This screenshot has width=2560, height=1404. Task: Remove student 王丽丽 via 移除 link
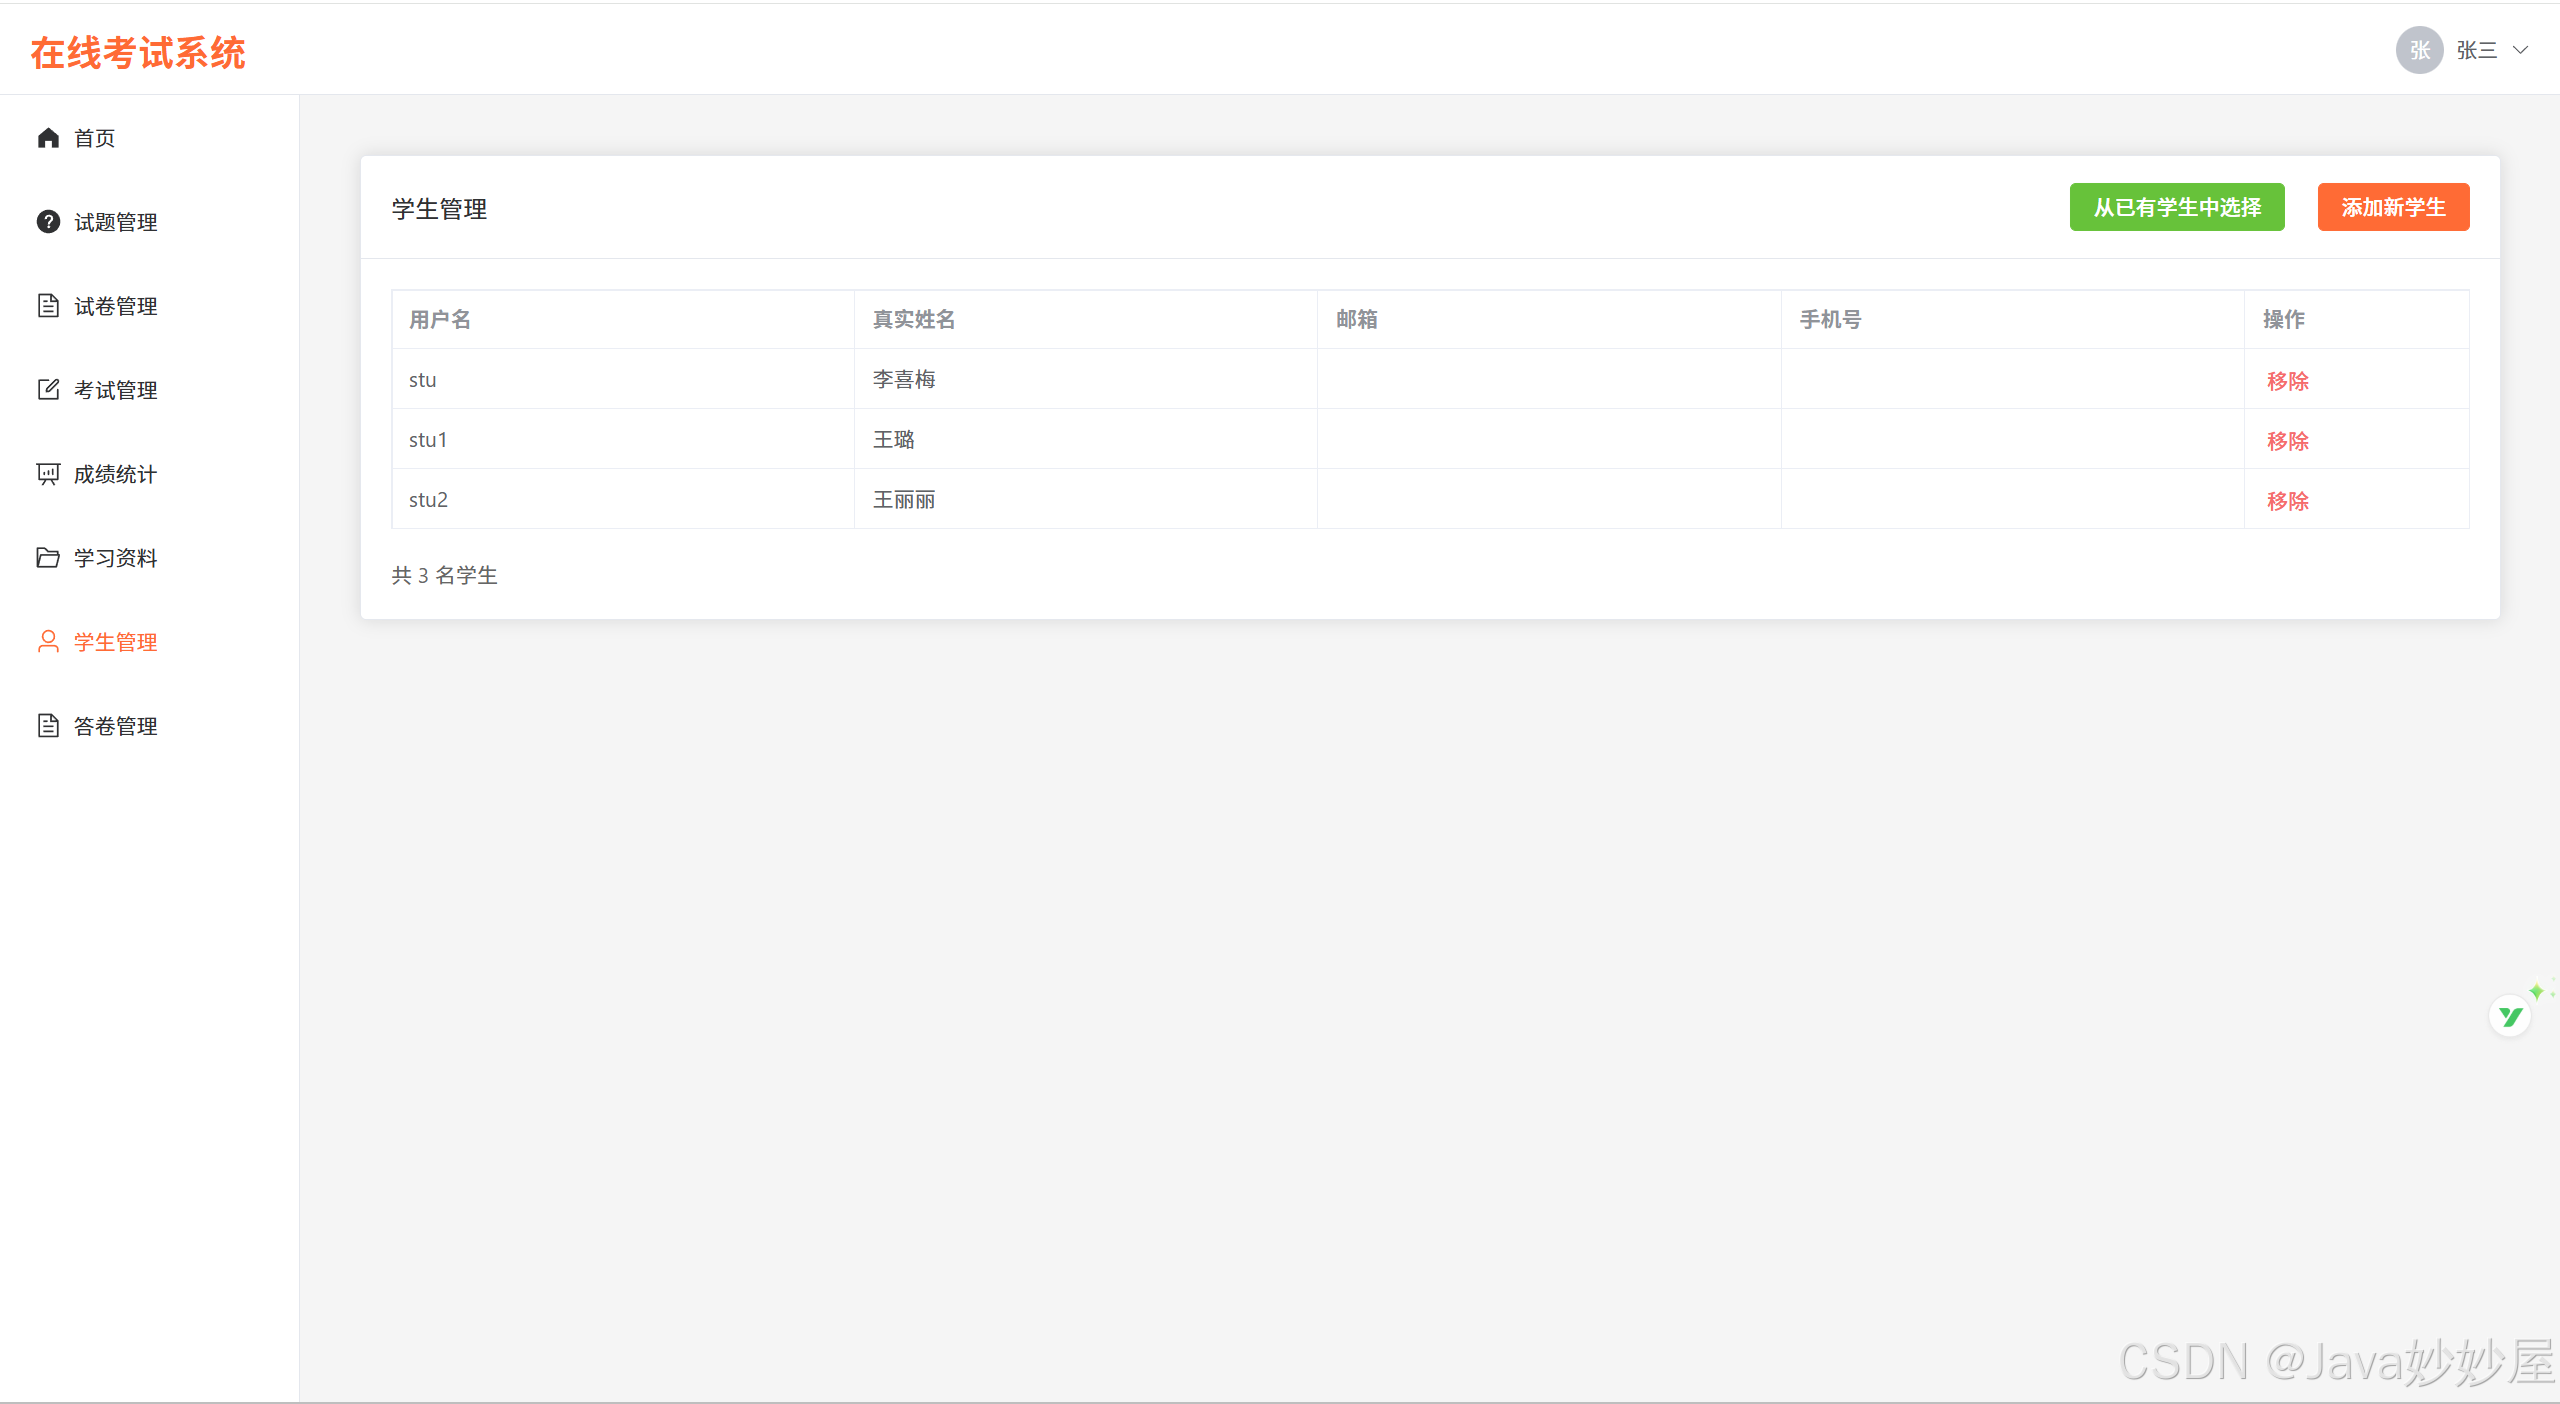[x=2287, y=501]
